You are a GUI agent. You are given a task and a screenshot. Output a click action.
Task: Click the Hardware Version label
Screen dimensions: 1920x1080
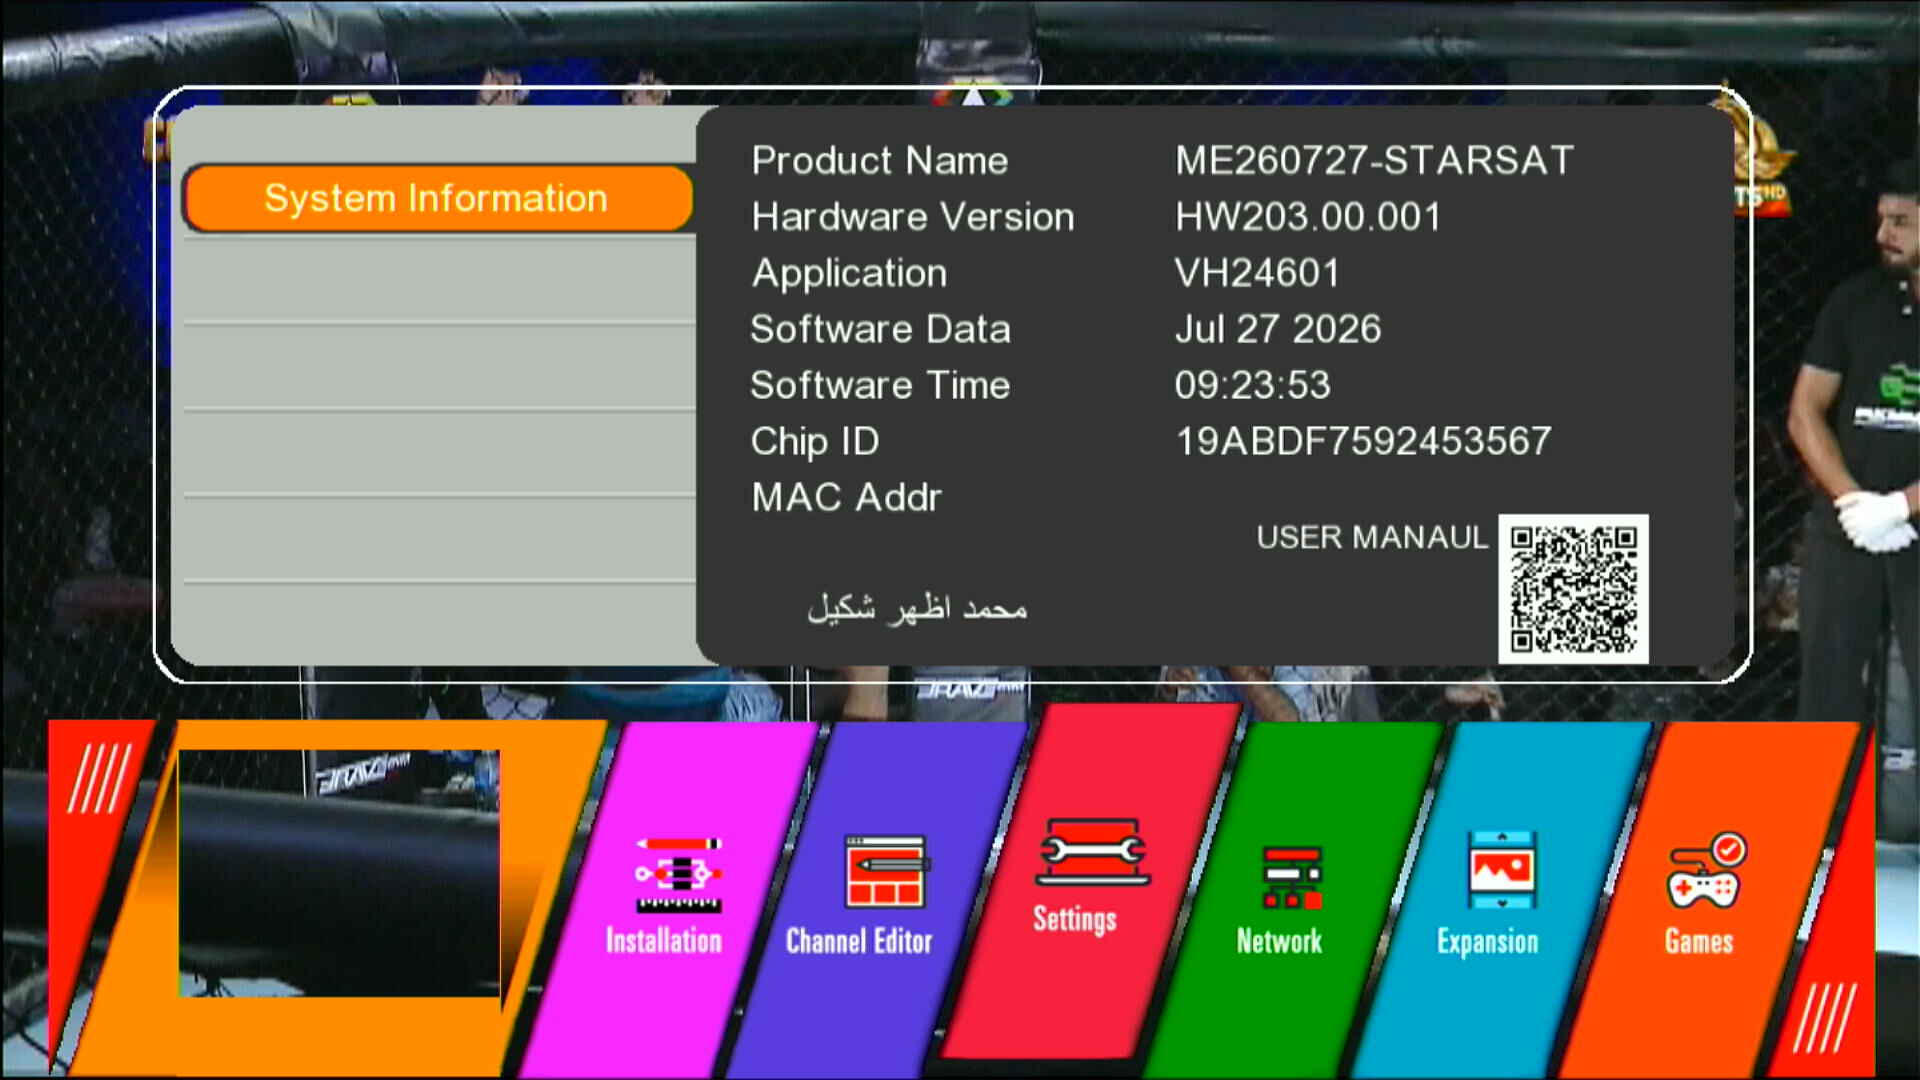tap(913, 217)
